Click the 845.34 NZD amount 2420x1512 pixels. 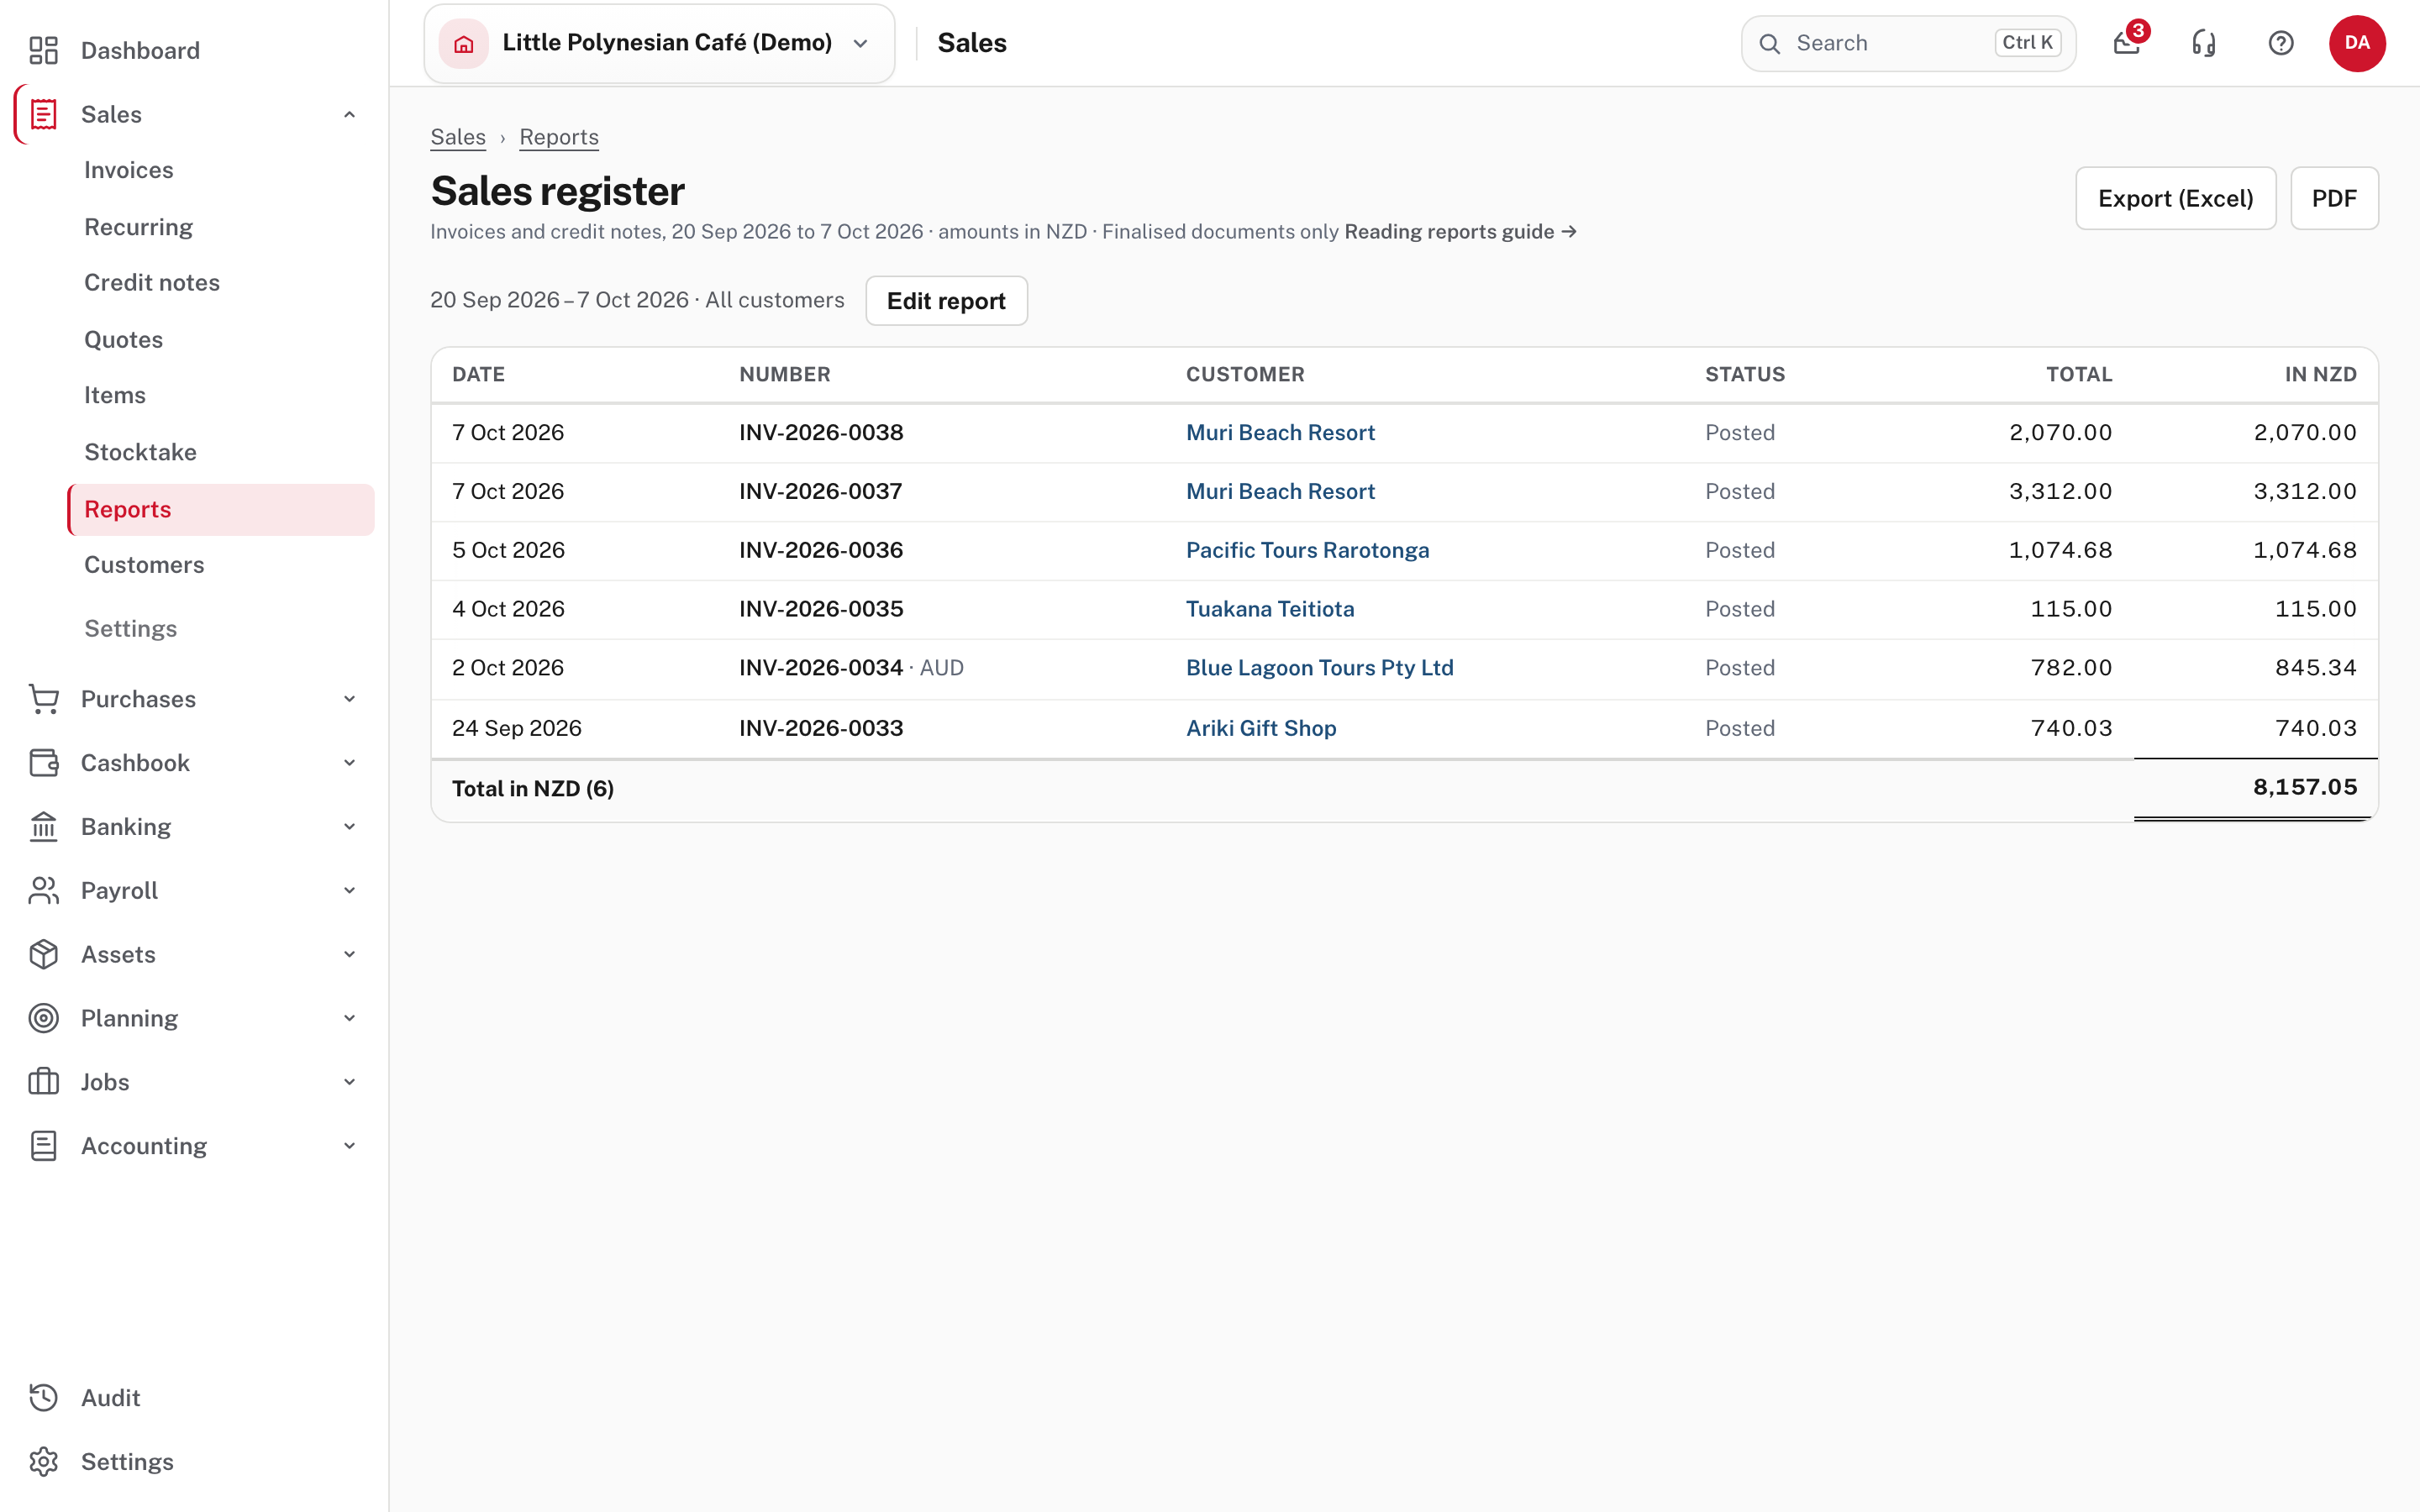click(x=2315, y=668)
